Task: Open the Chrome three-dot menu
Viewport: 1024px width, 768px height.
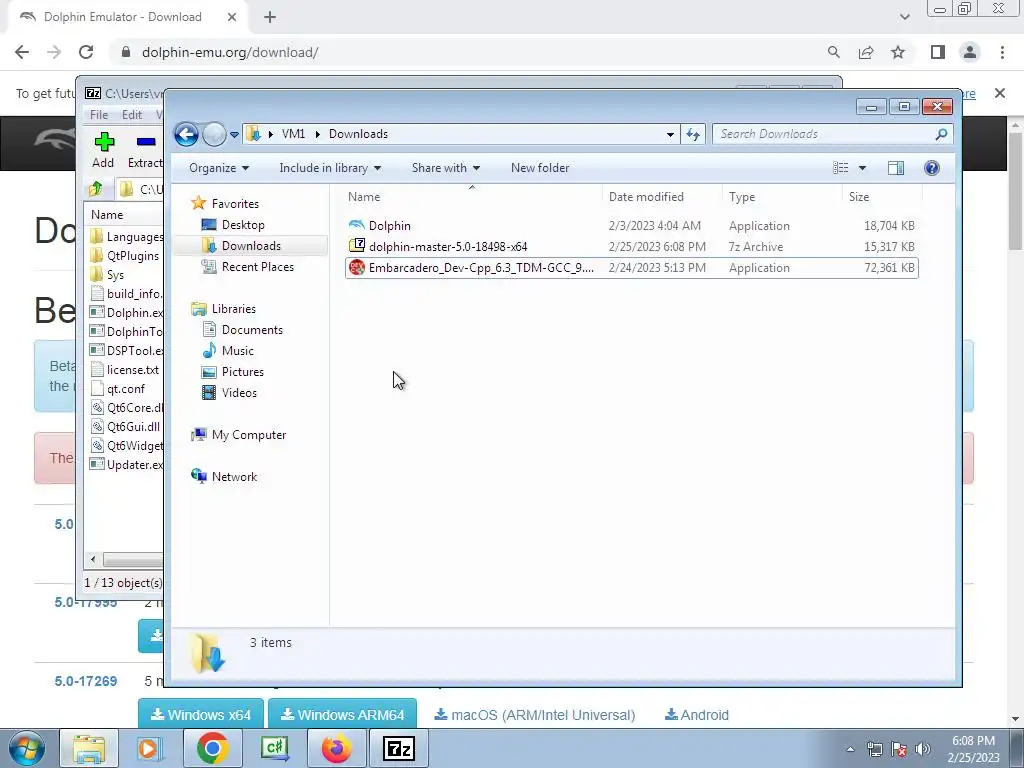Action: coord(1002,52)
